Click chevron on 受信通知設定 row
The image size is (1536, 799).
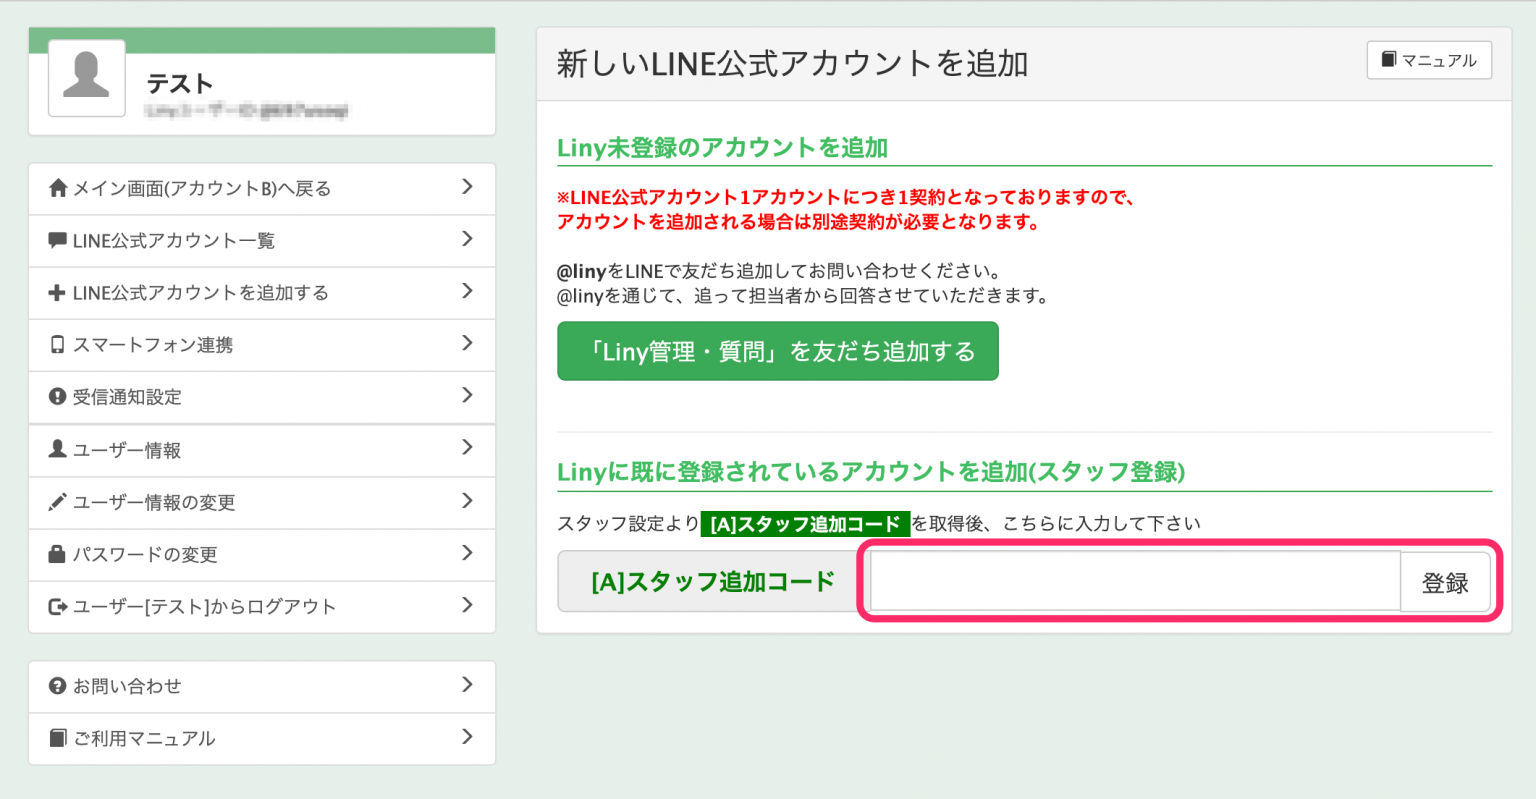(x=467, y=395)
